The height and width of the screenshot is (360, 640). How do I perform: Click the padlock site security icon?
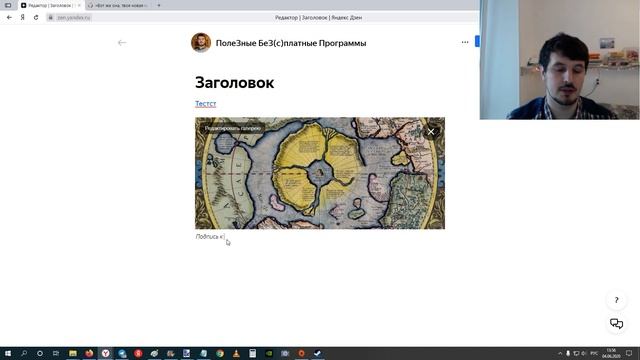[51, 18]
